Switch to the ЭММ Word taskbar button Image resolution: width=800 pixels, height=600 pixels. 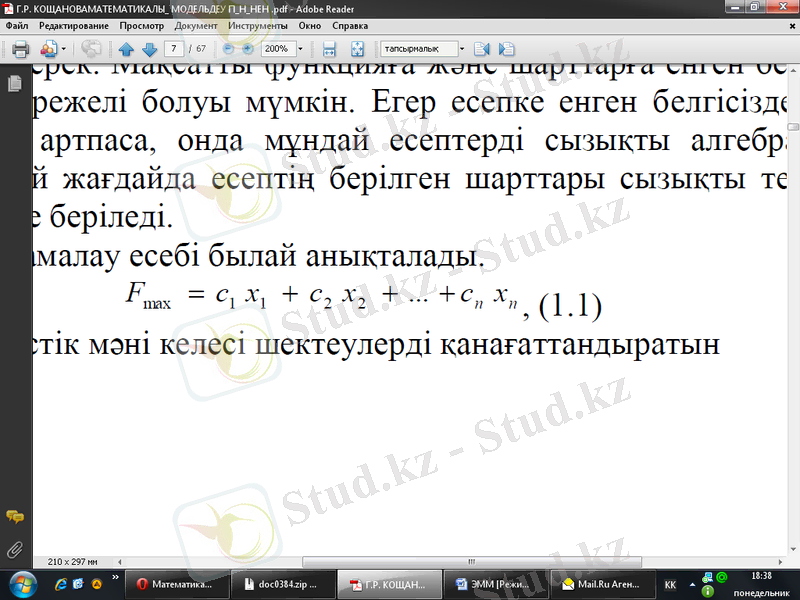(496, 585)
